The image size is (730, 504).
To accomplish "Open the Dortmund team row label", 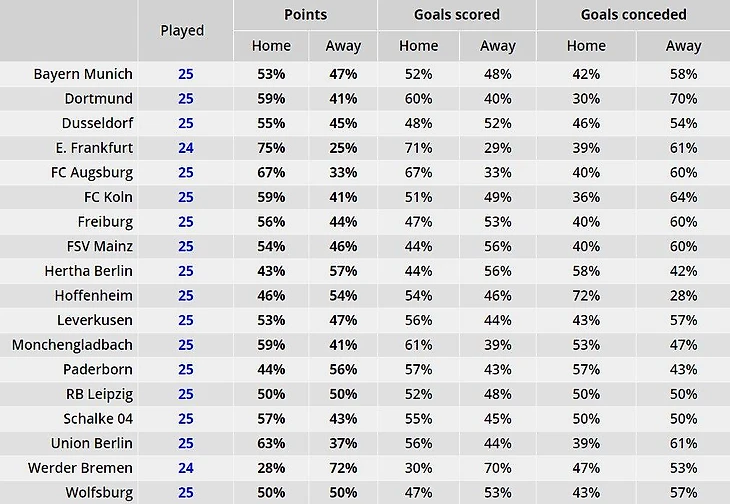I will click(99, 99).
